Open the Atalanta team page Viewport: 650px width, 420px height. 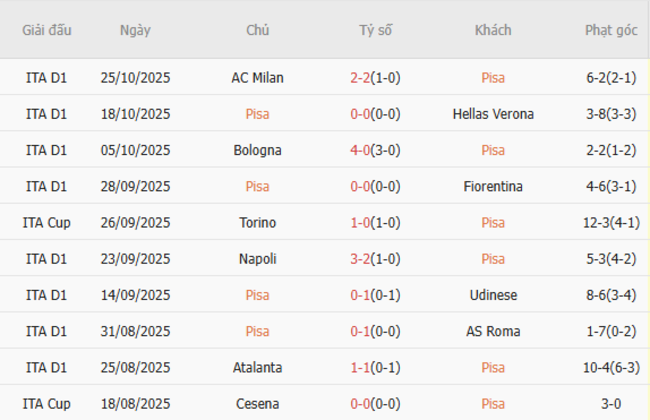pos(257,367)
